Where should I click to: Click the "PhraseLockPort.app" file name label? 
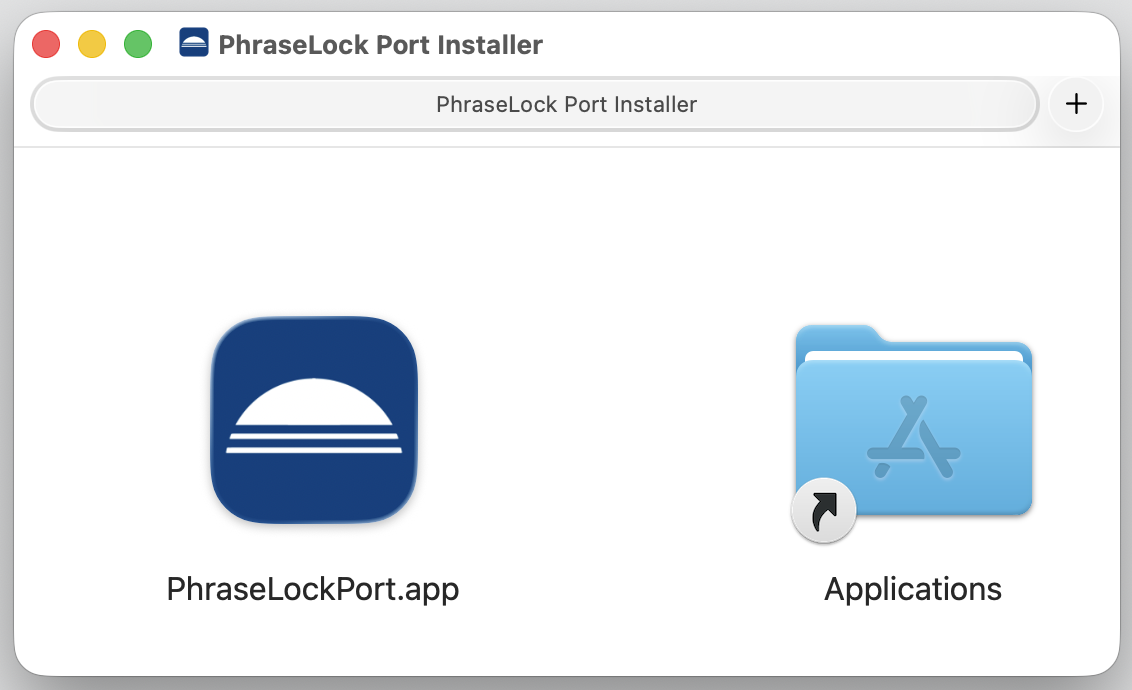tap(313, 589)
